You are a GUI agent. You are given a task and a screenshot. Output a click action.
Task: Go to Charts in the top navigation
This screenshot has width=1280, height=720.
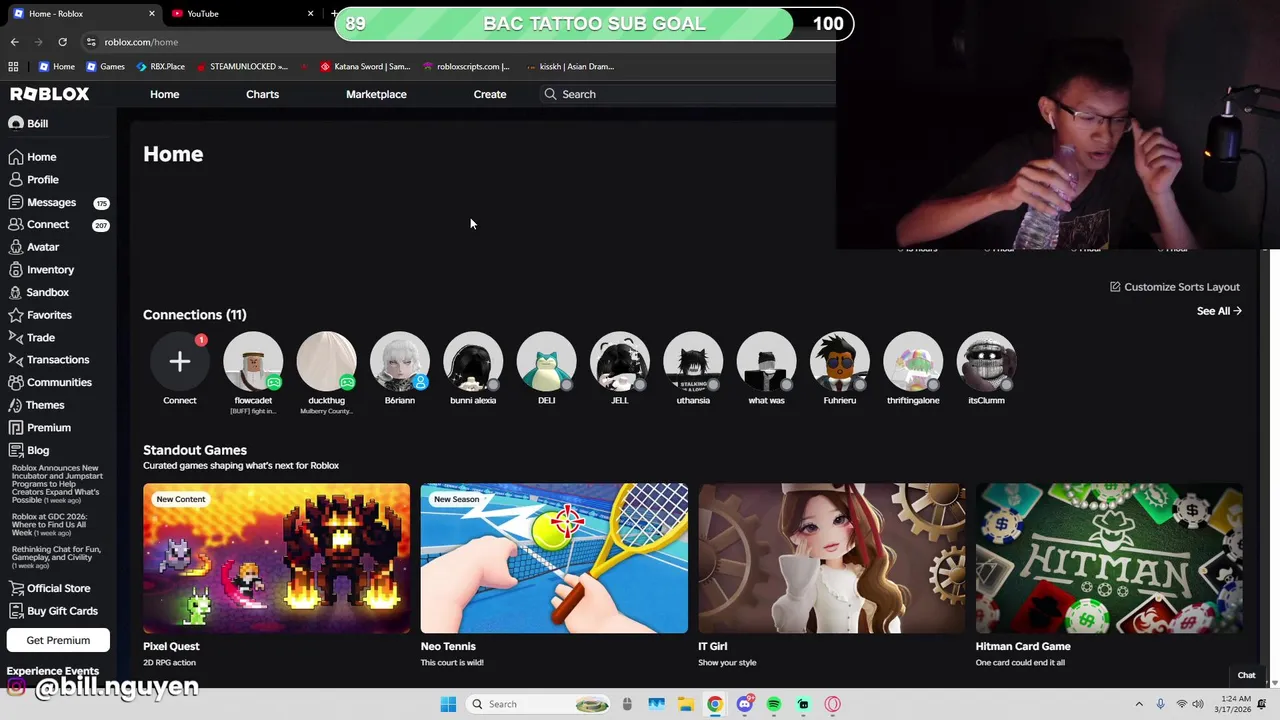point(262,94)
